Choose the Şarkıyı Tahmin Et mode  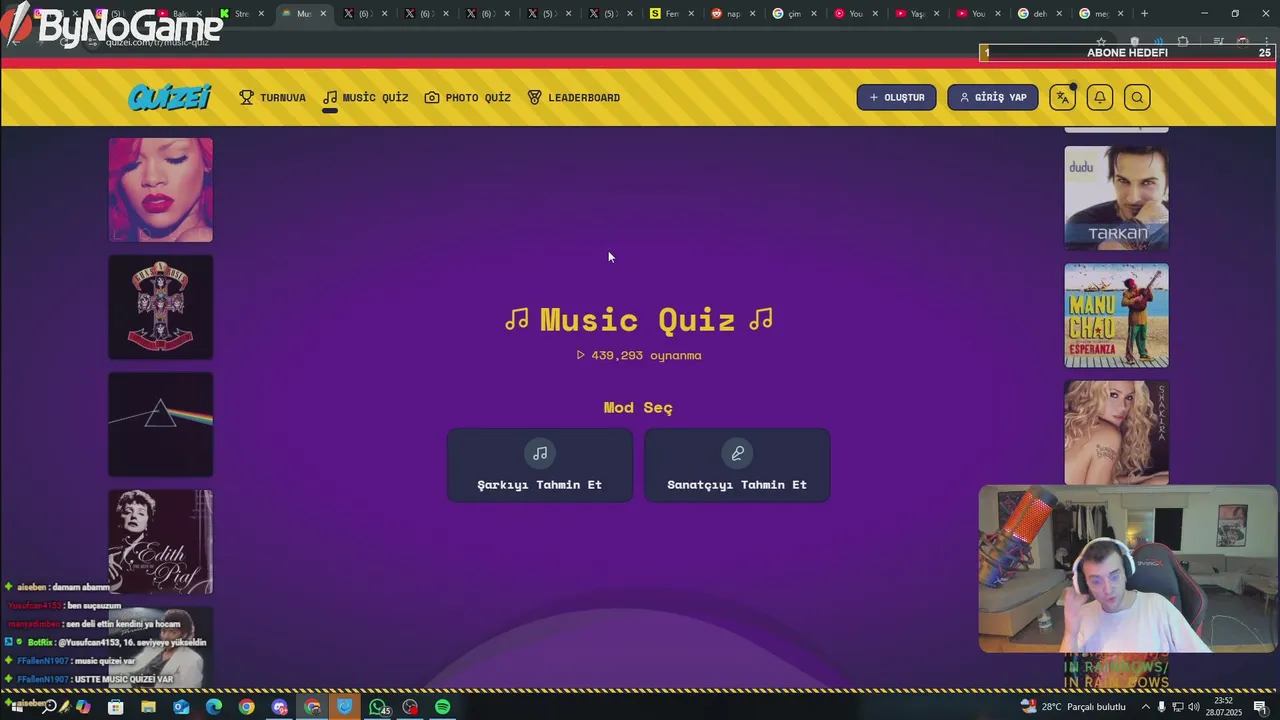(540, 465)
